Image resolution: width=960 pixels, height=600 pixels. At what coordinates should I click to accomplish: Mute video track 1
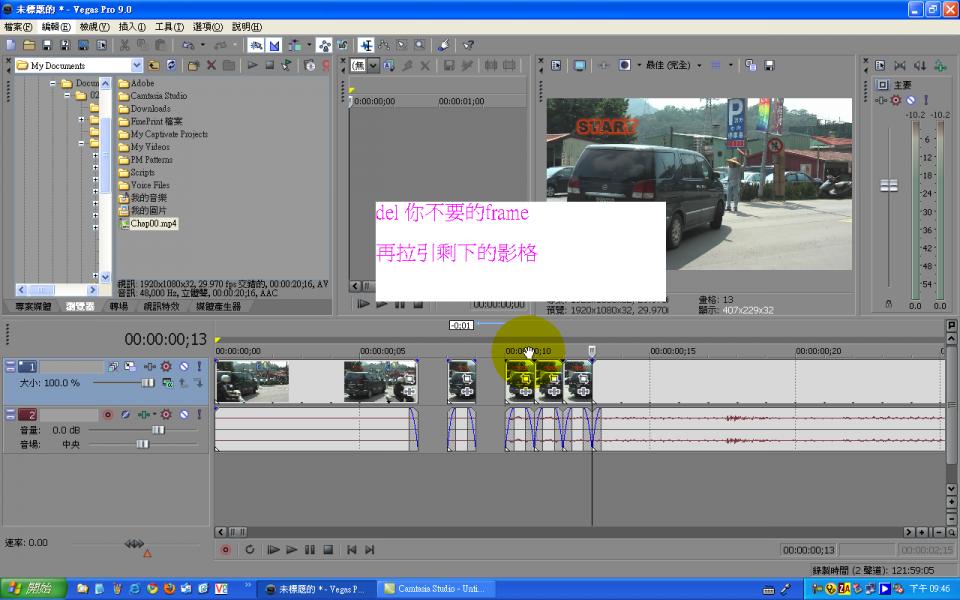tap(183, 367)
